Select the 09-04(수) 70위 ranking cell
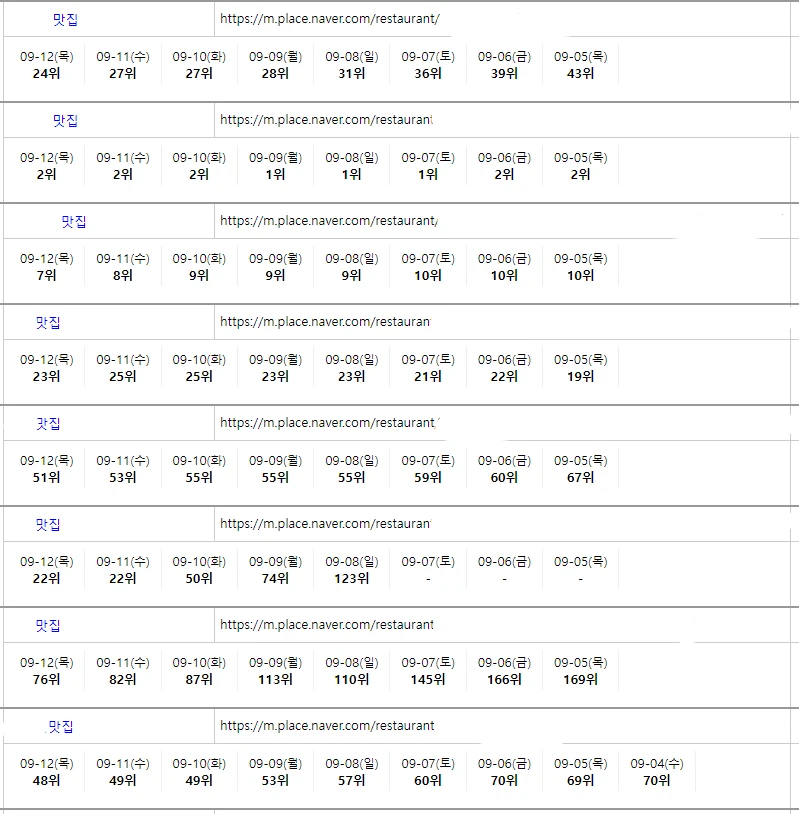 (656, 772)
